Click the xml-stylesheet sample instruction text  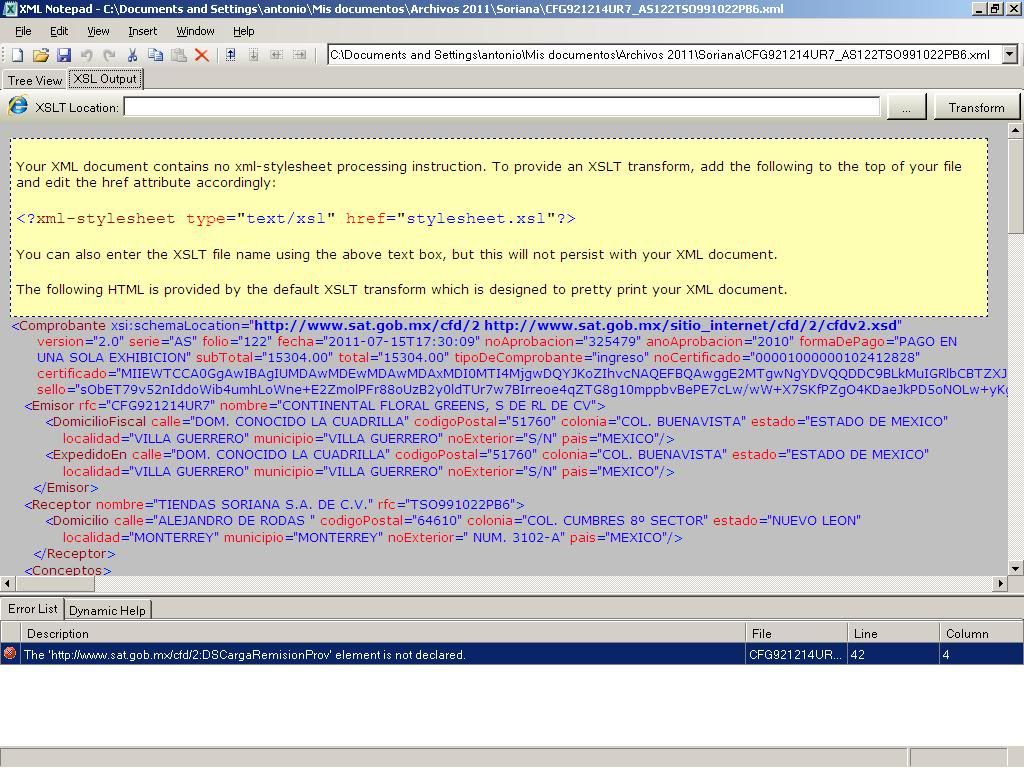point(296,219)
